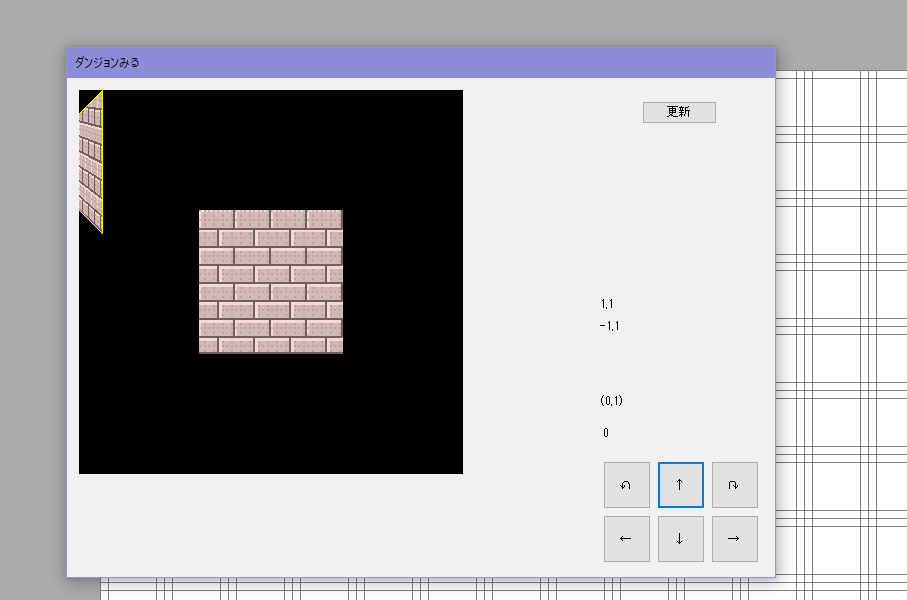
Task: Move backward with the down arrow button
Action: [681, 539]
